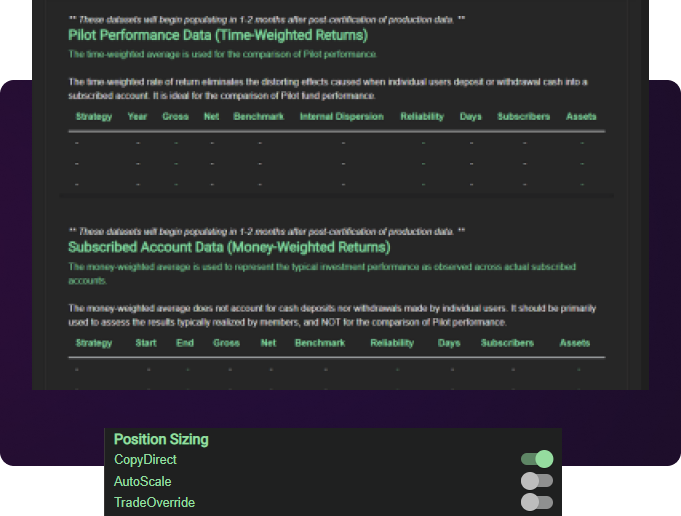Enable the CopyDirect position sizing toggle
Screen dimensions: 681x516
pos(537,459)
